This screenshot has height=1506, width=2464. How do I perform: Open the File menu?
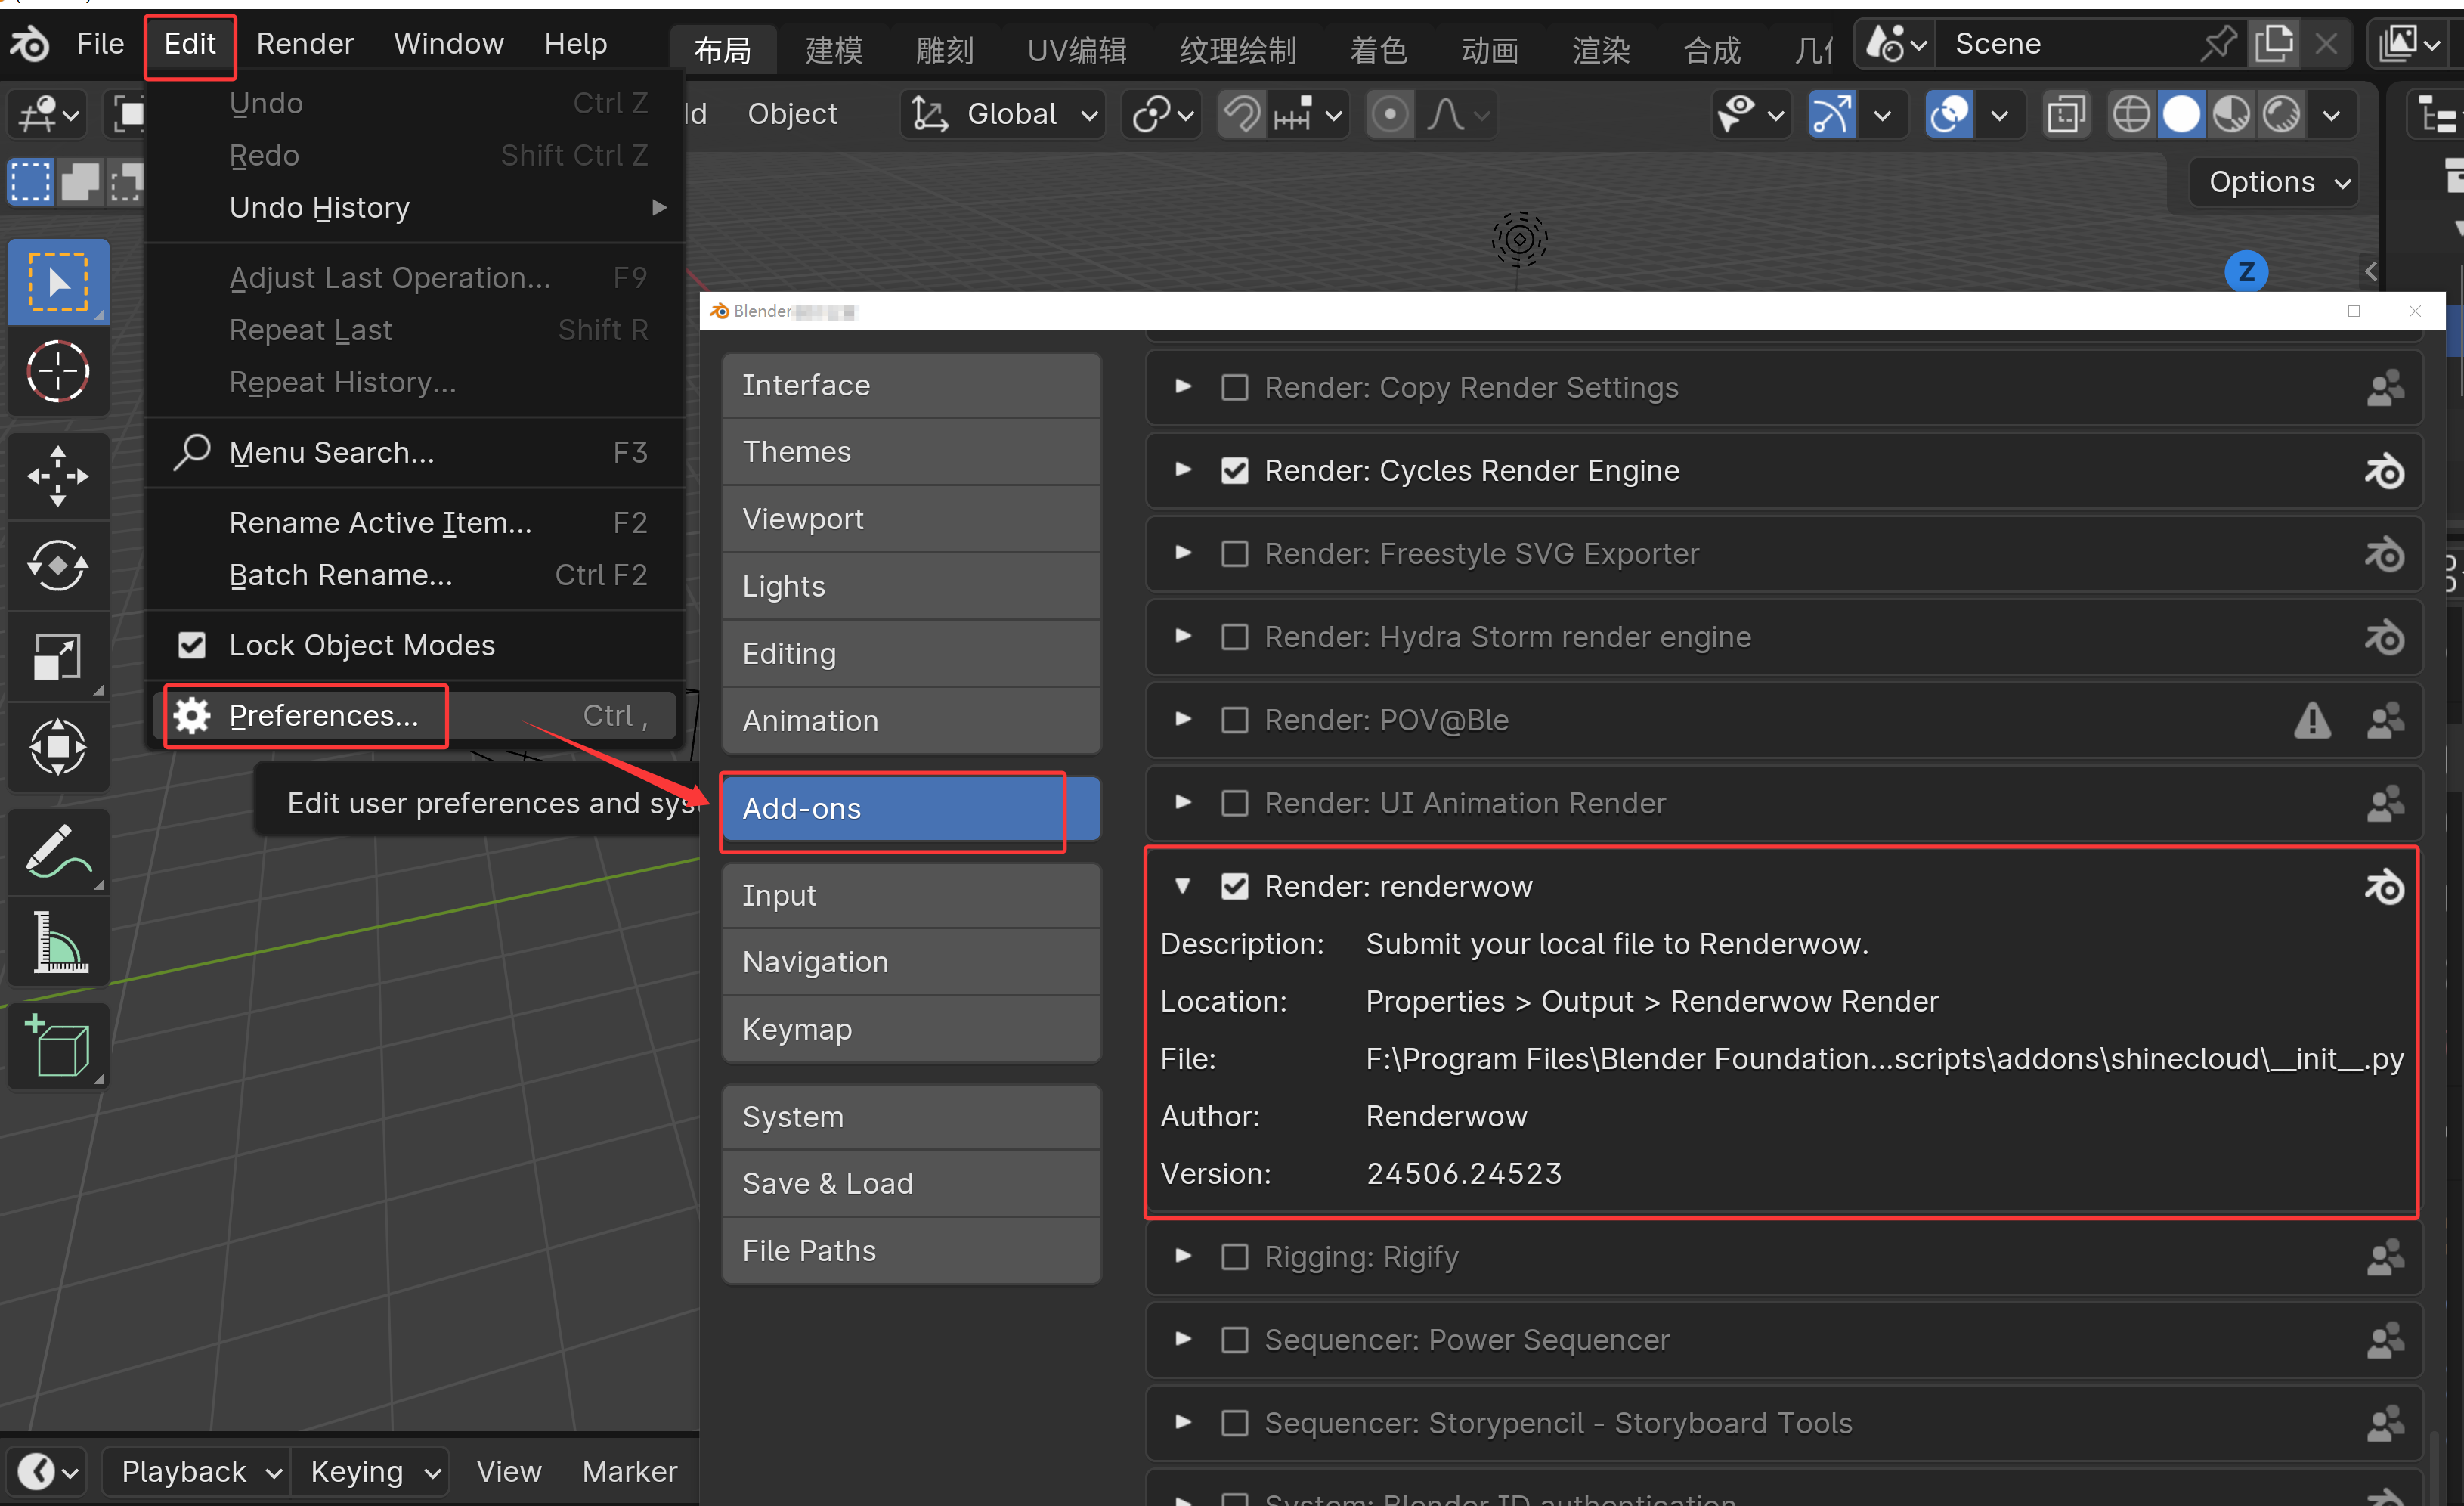100,44
